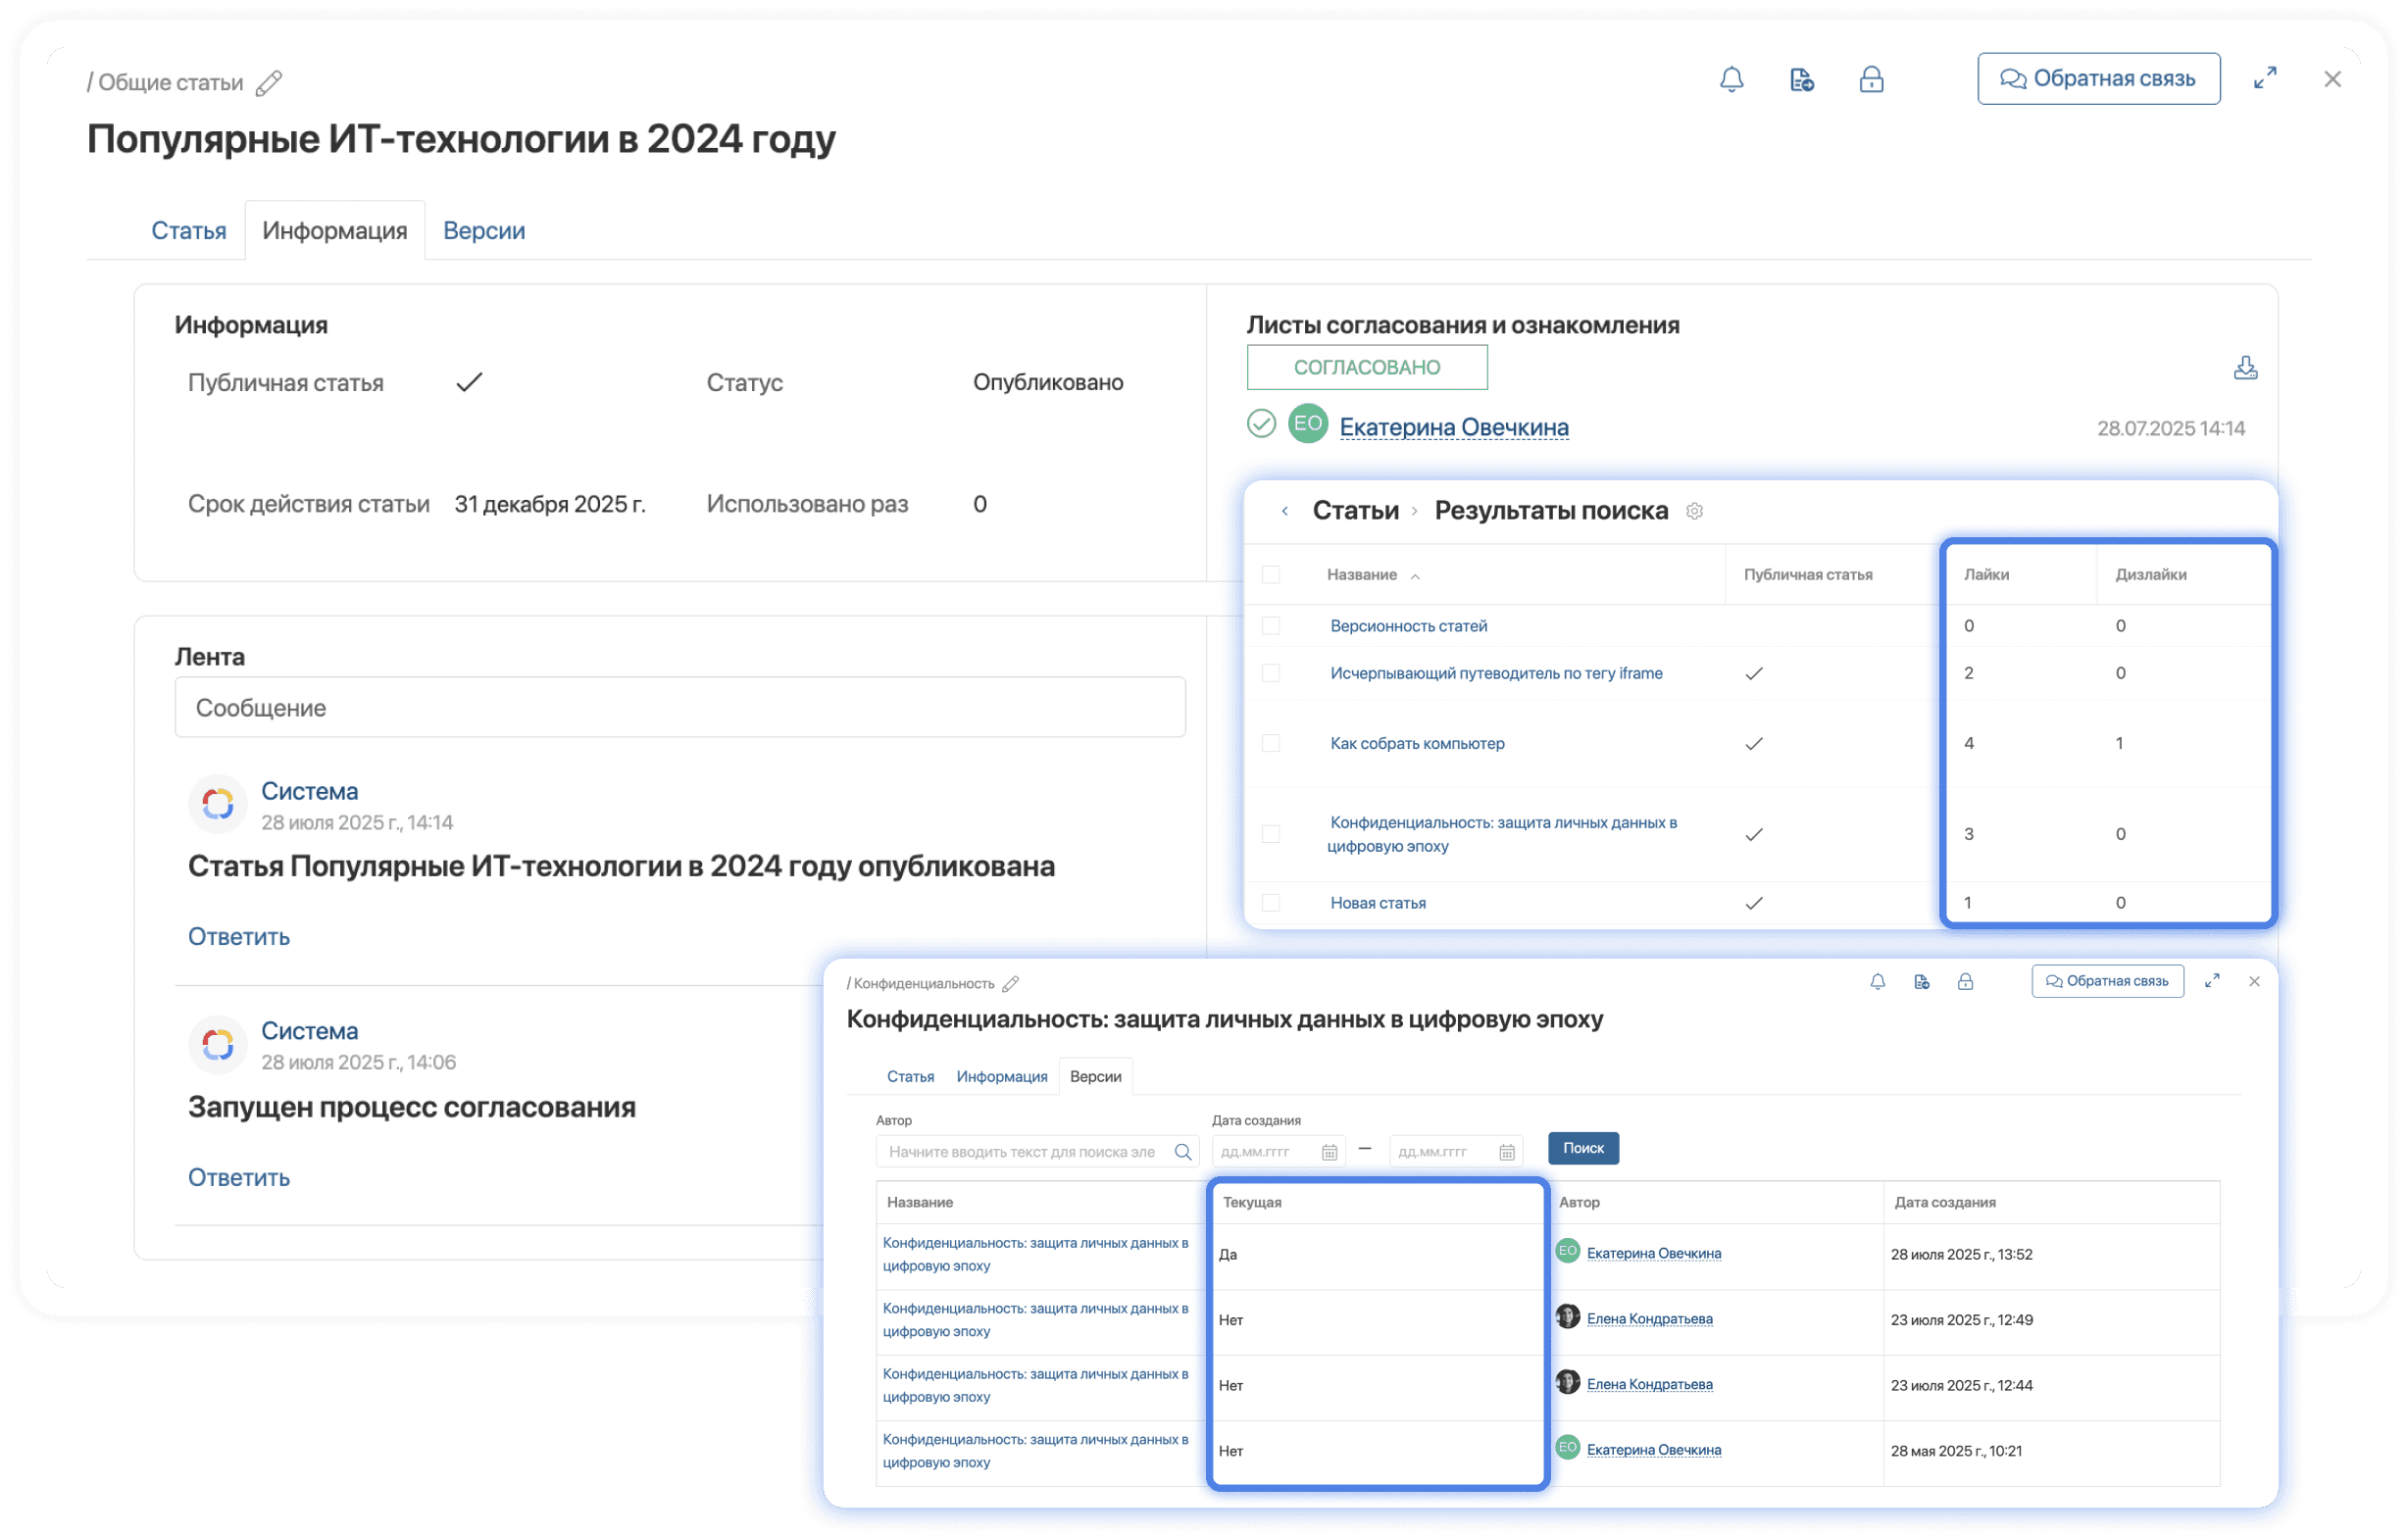
Task: Open second date picker in Дата создания
Action: (1506, 1152)
